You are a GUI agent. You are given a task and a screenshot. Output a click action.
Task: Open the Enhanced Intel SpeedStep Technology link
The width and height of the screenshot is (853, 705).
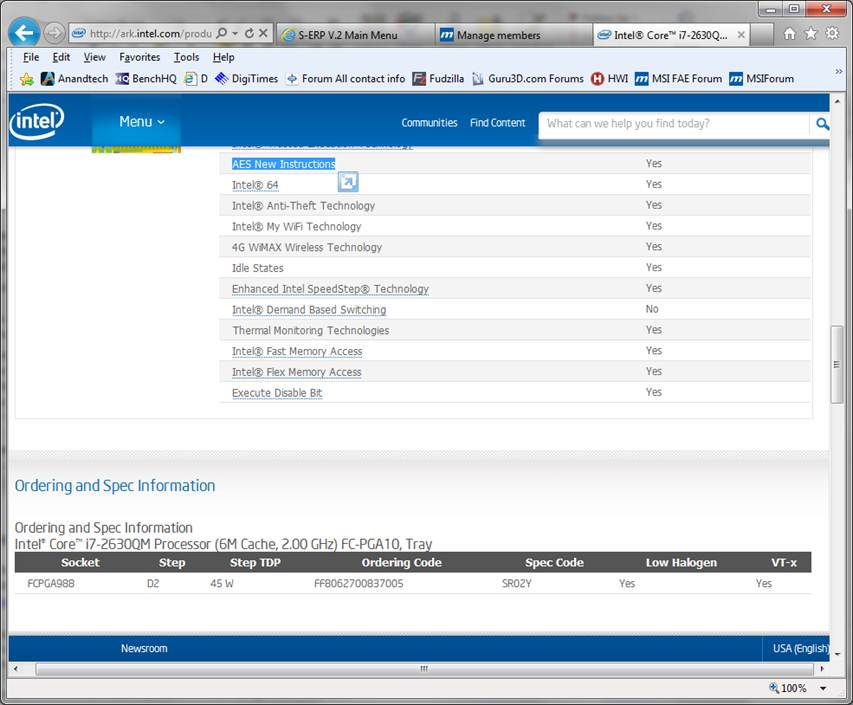pyautogui.click(x=330, y=289)
